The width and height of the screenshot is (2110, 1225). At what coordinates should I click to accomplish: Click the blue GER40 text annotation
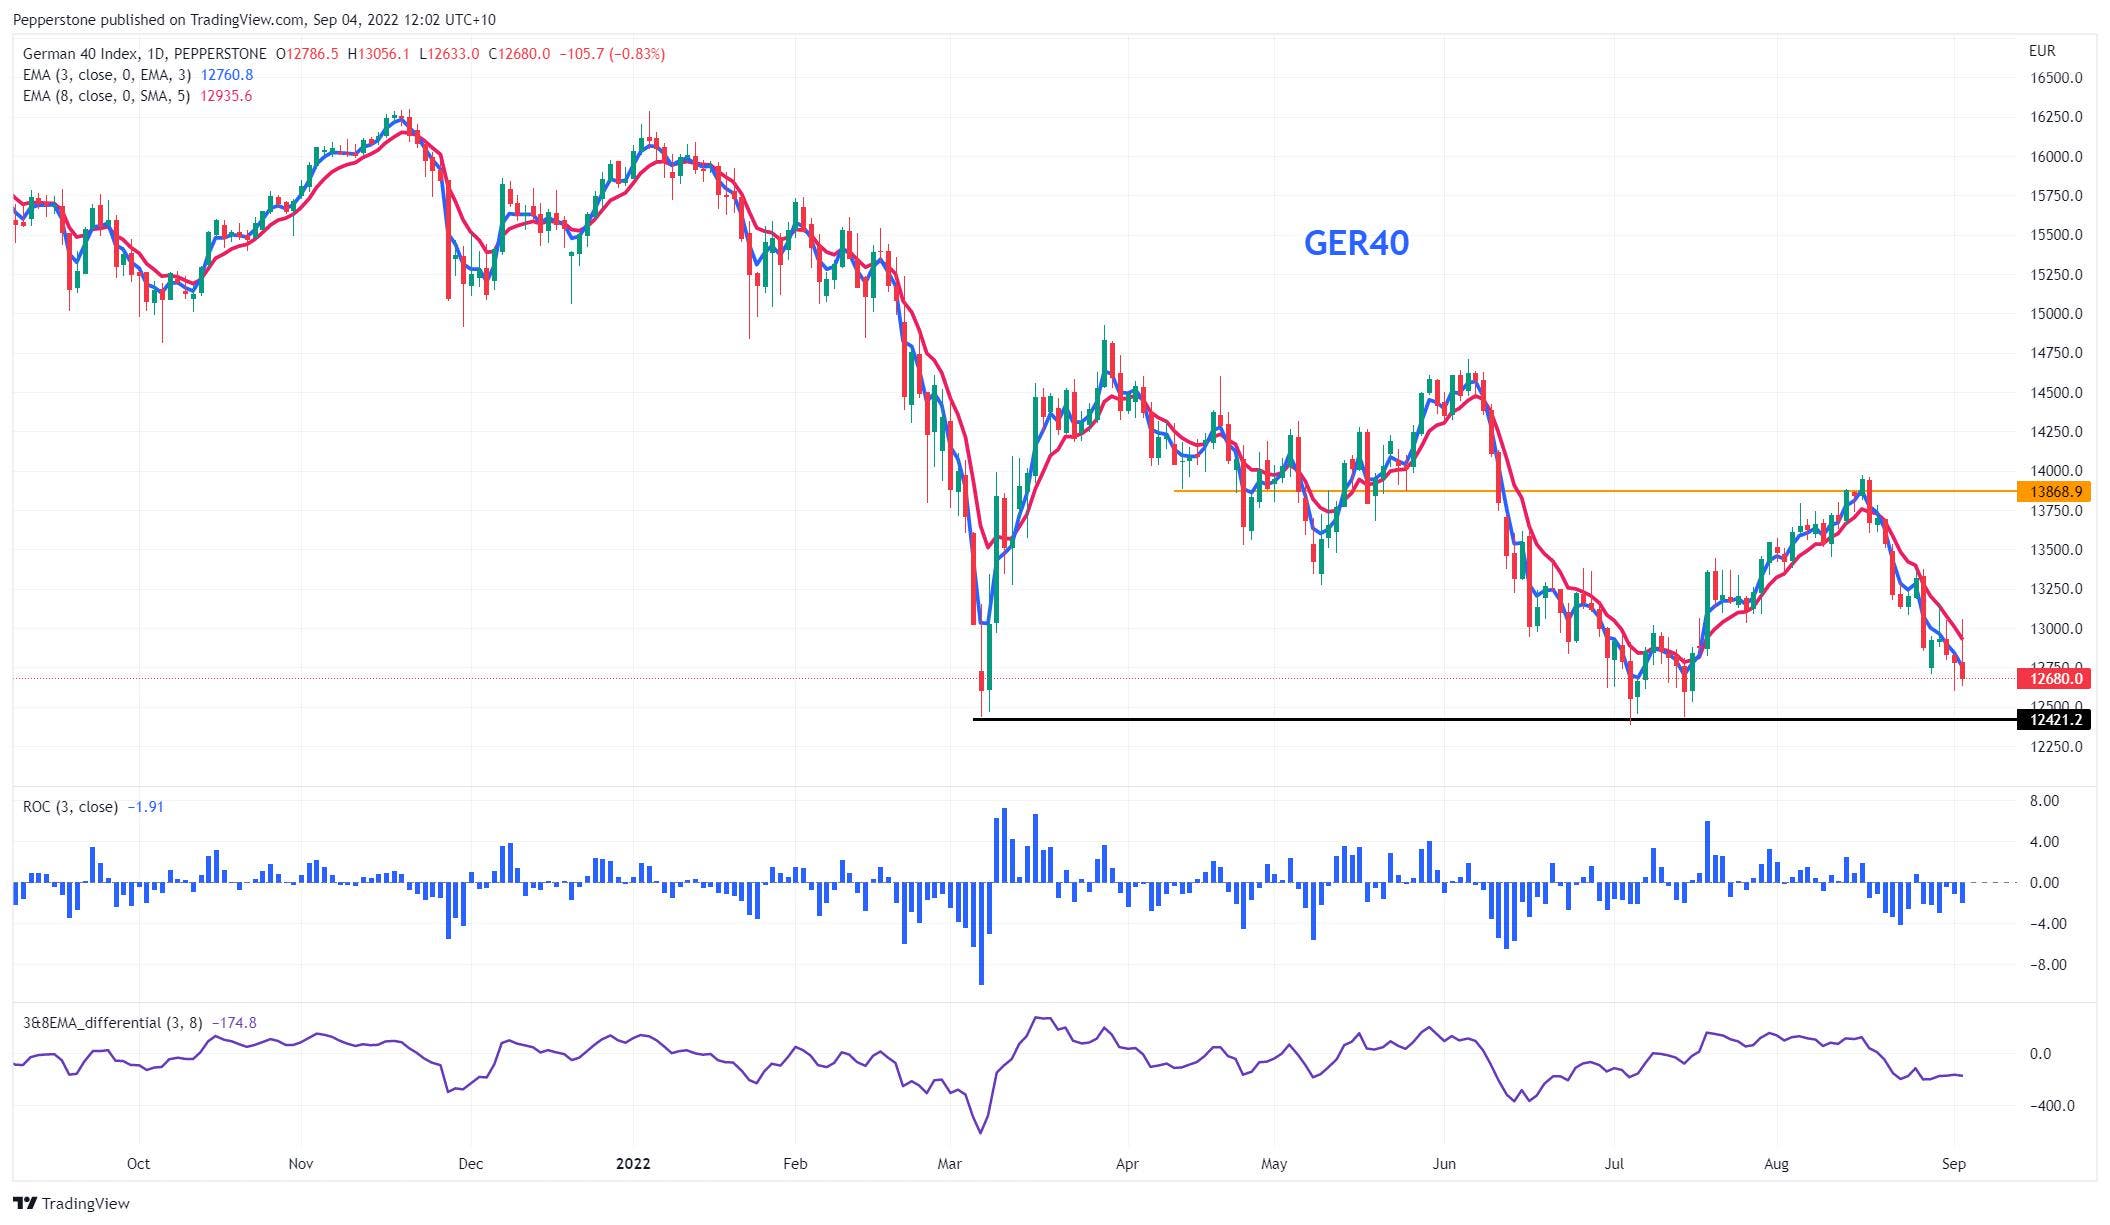point(1356,243)
